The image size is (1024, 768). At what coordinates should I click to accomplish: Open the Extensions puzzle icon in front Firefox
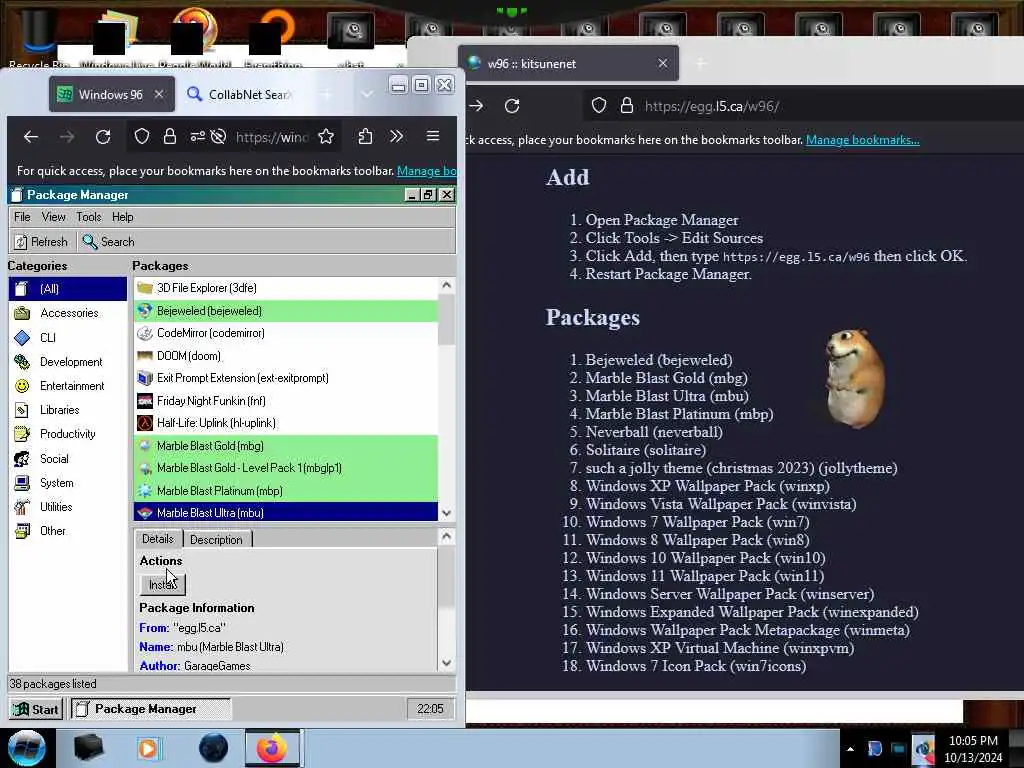[x=365, y=136]
